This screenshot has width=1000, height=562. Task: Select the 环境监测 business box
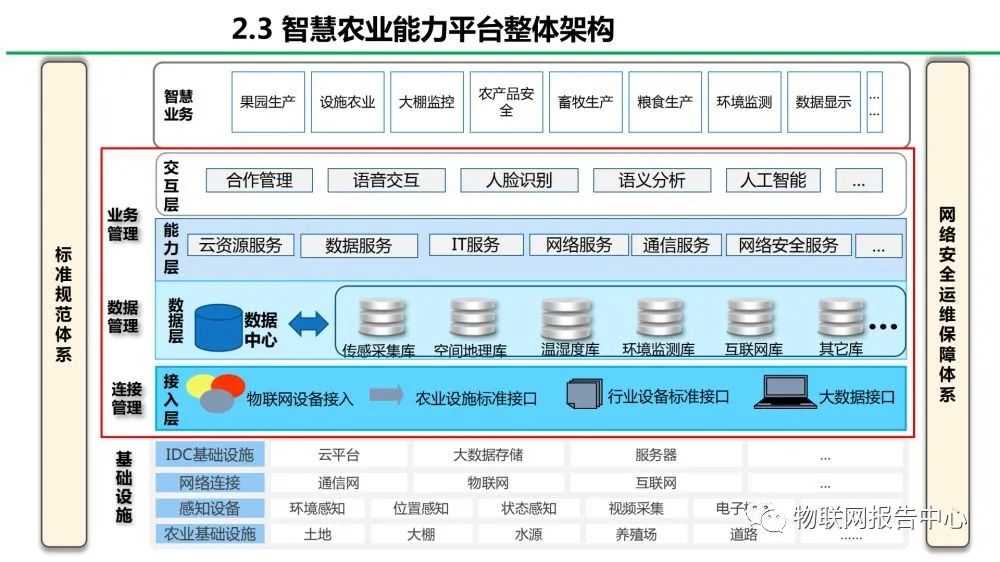click(744, 102)
